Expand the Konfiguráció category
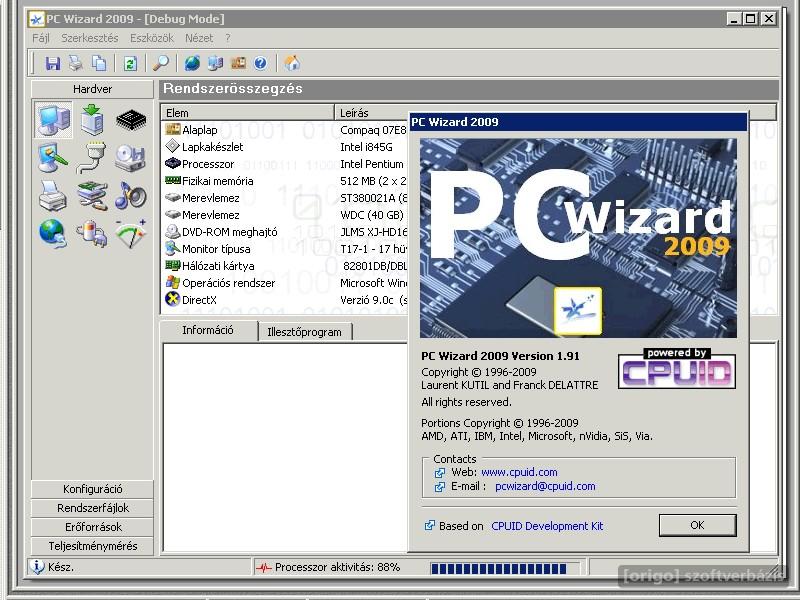 tap(92, 489)
